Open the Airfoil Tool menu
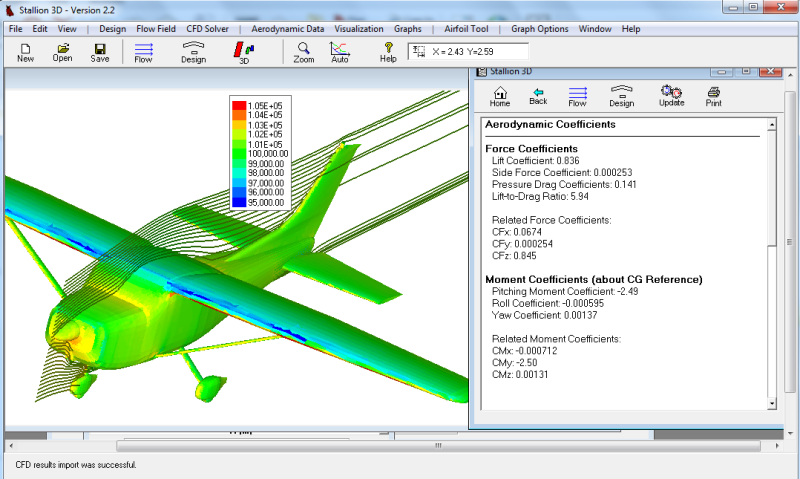Screen dimensions: 800x479 466,29
